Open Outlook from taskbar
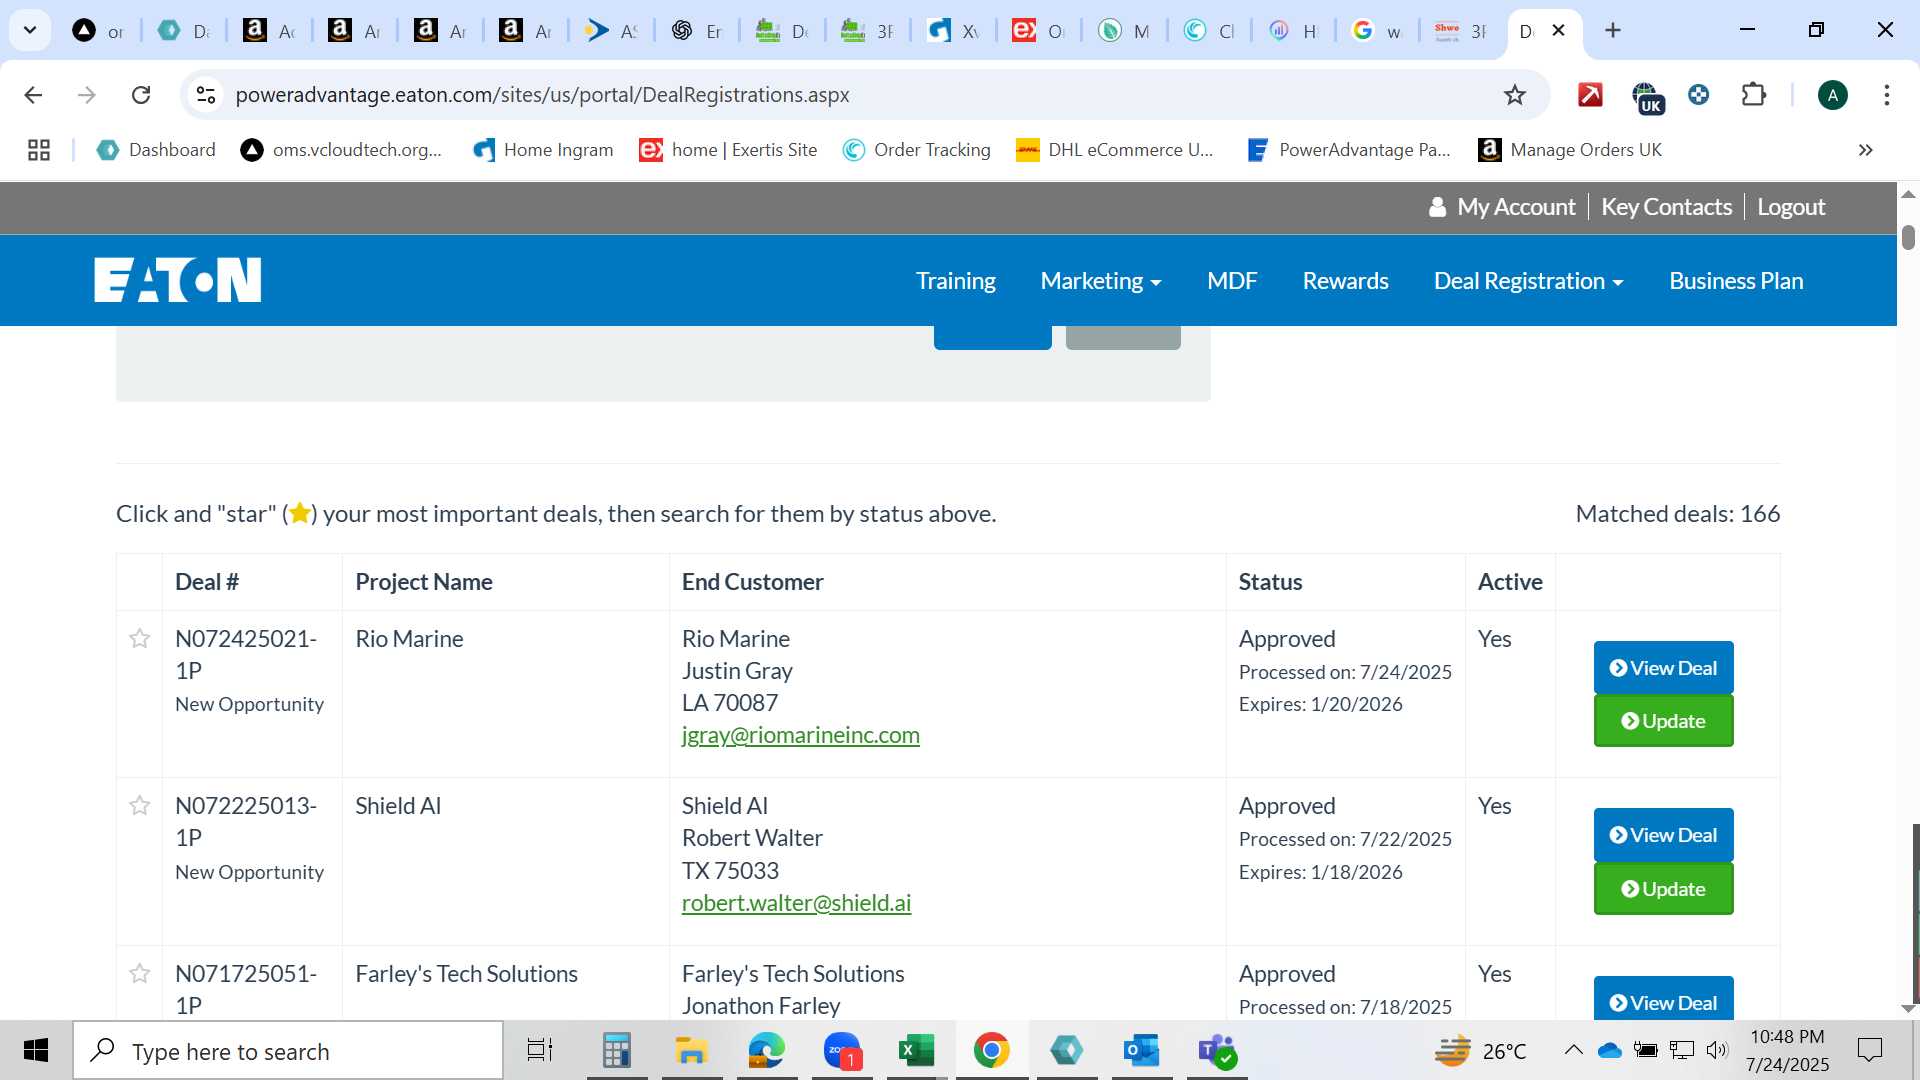This screenshot has width=1920, height=1080. click(x=1141, y=1050)
